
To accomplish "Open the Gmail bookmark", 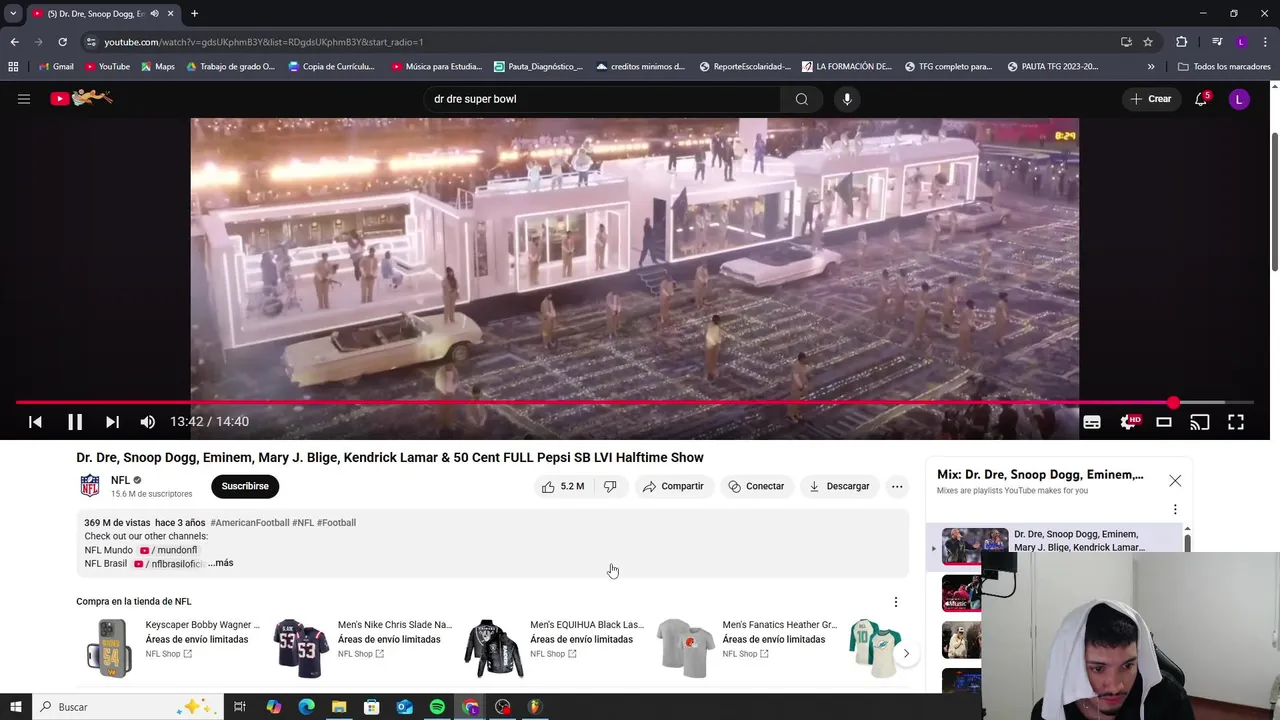I will 56,67.
